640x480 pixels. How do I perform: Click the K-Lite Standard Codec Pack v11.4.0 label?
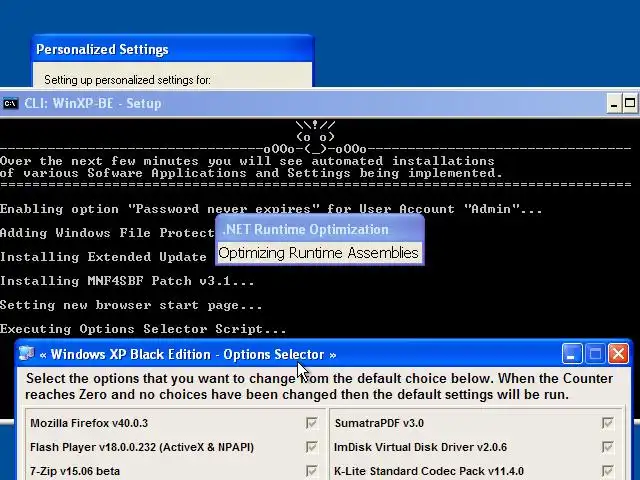coord(429,471)
